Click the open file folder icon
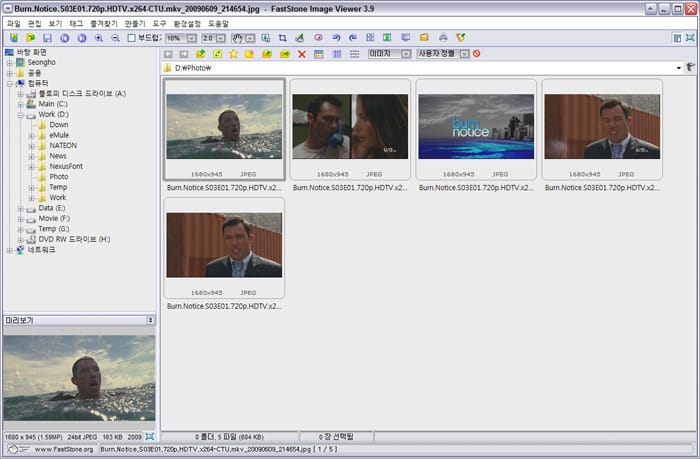The height and width of the screenshot is (459, 700). [x=30, y=38]
